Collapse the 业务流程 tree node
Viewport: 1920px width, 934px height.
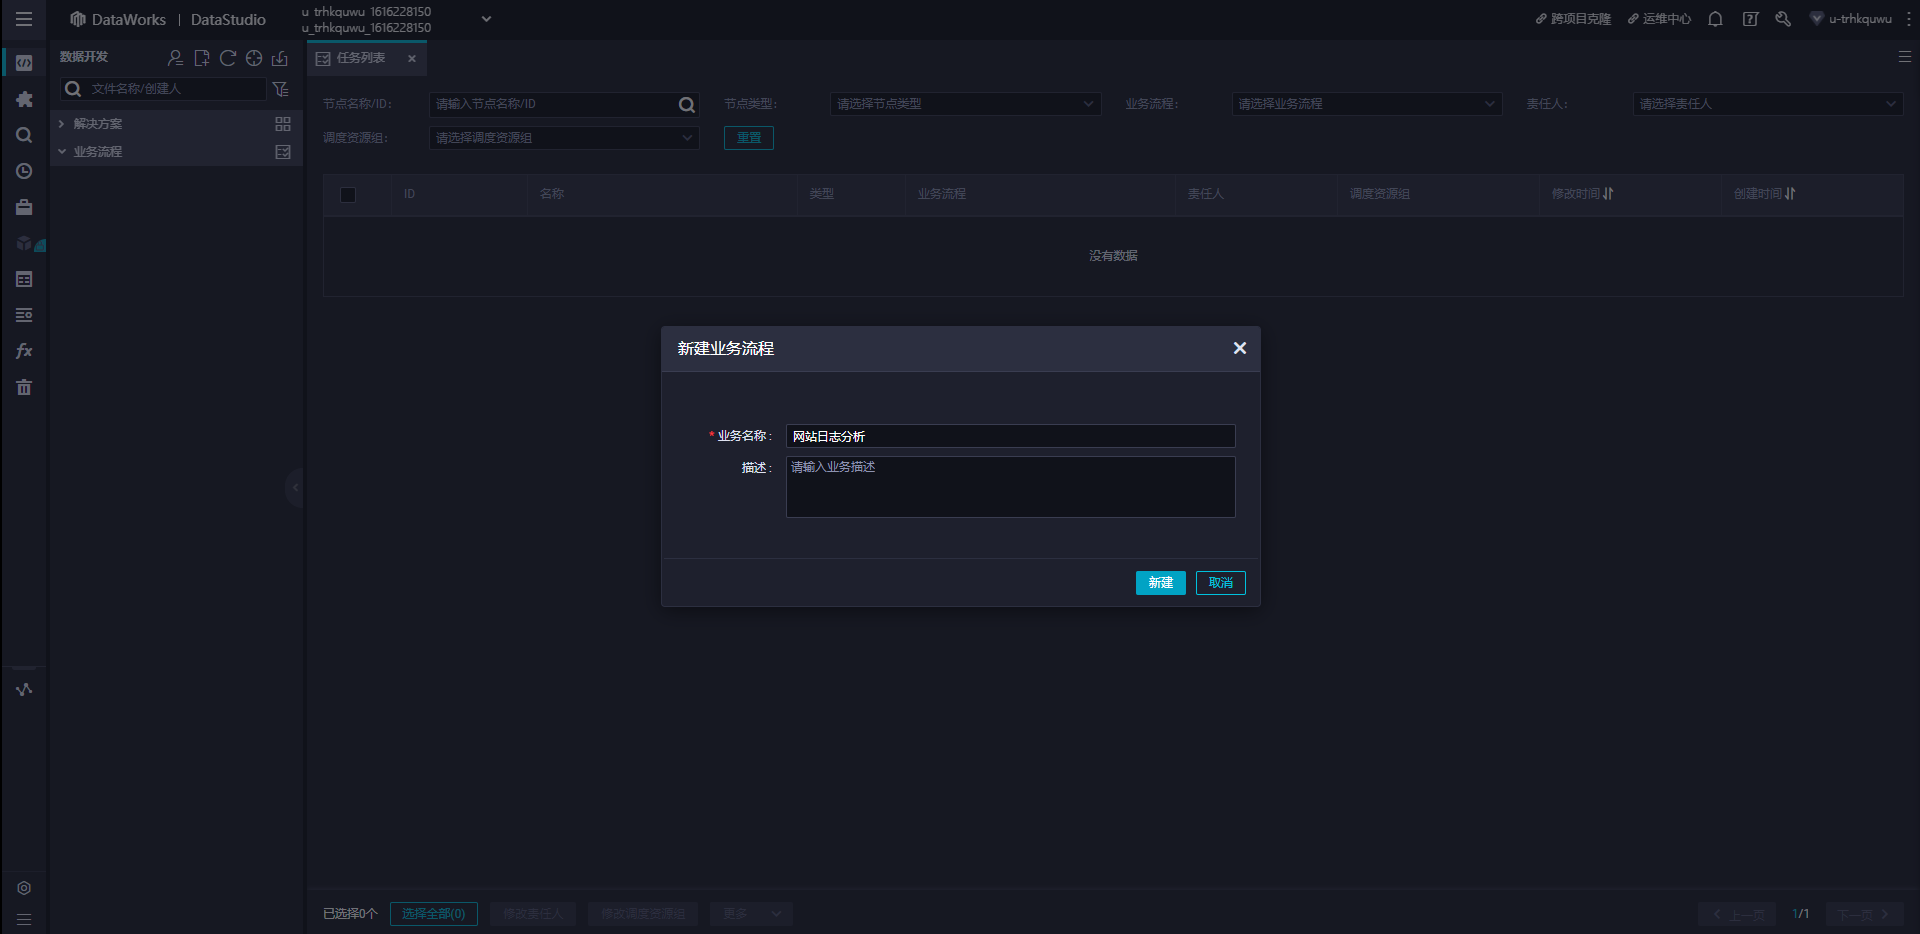click(x=61, y=152)
